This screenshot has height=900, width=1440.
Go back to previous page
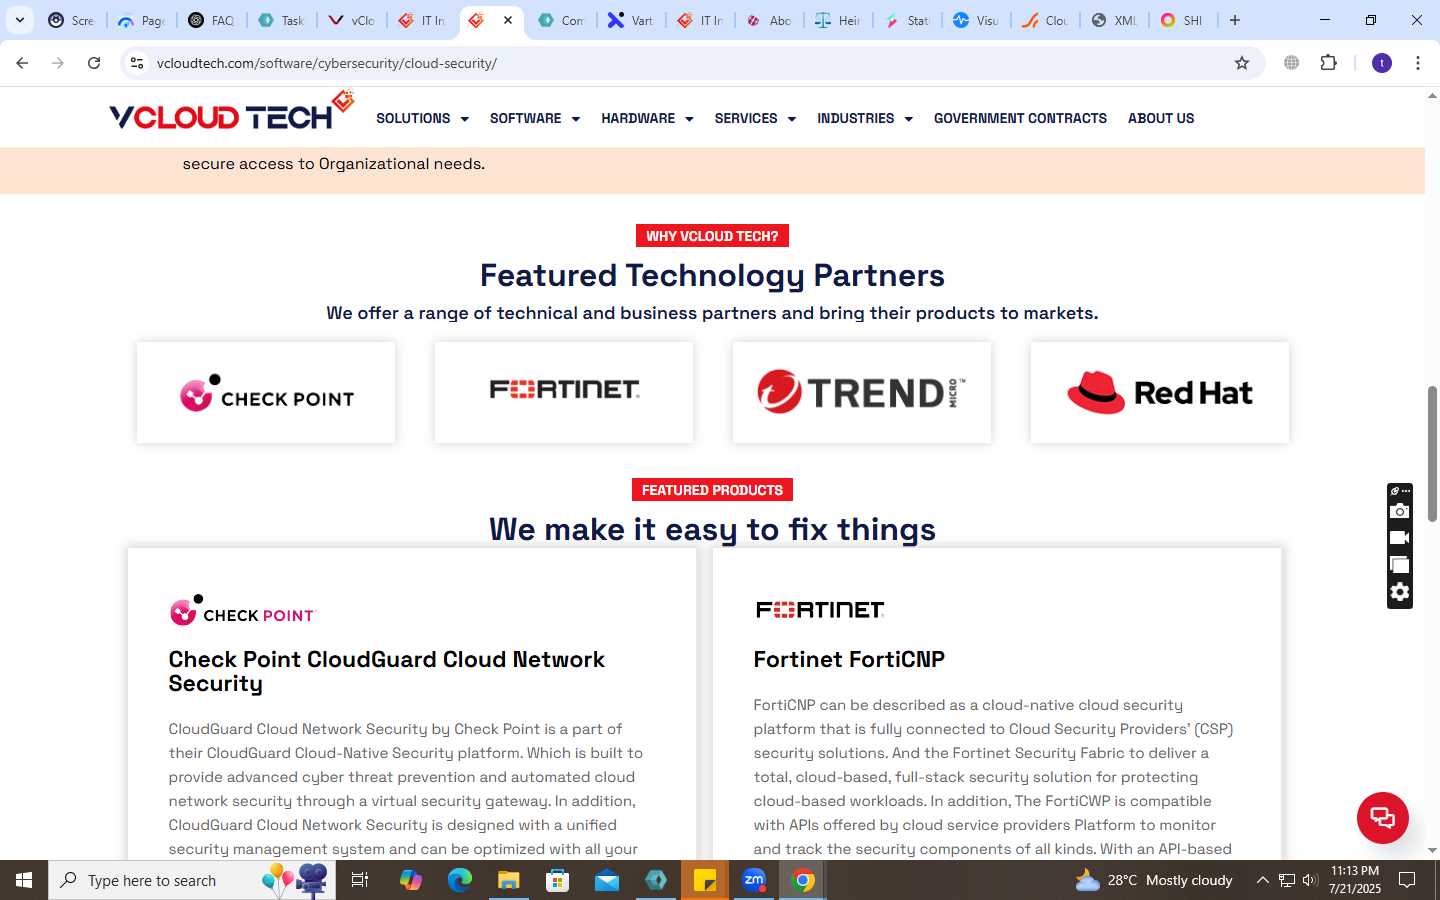(22, 63)
